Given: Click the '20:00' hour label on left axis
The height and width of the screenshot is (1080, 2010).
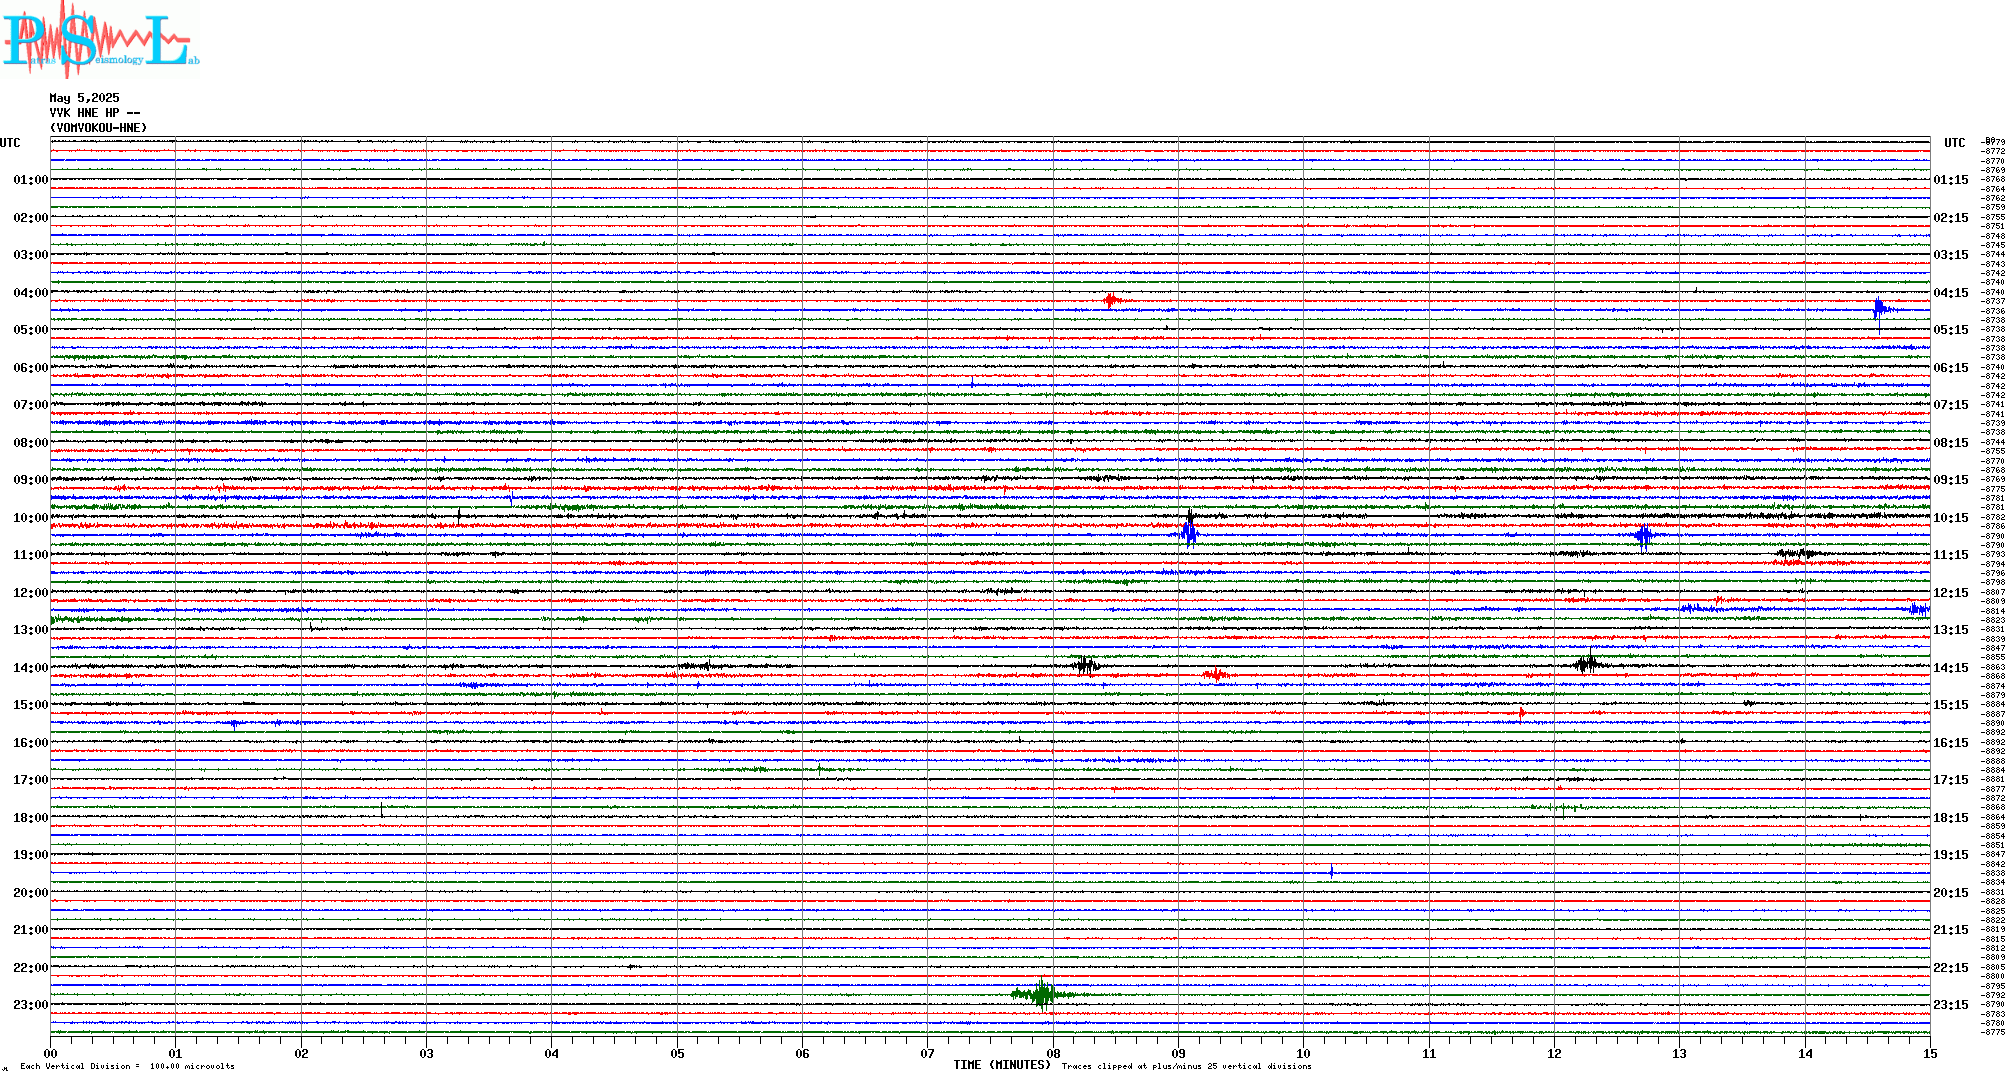Looking at the screenshot, I should pyautogui.click(x=30, y=893).
